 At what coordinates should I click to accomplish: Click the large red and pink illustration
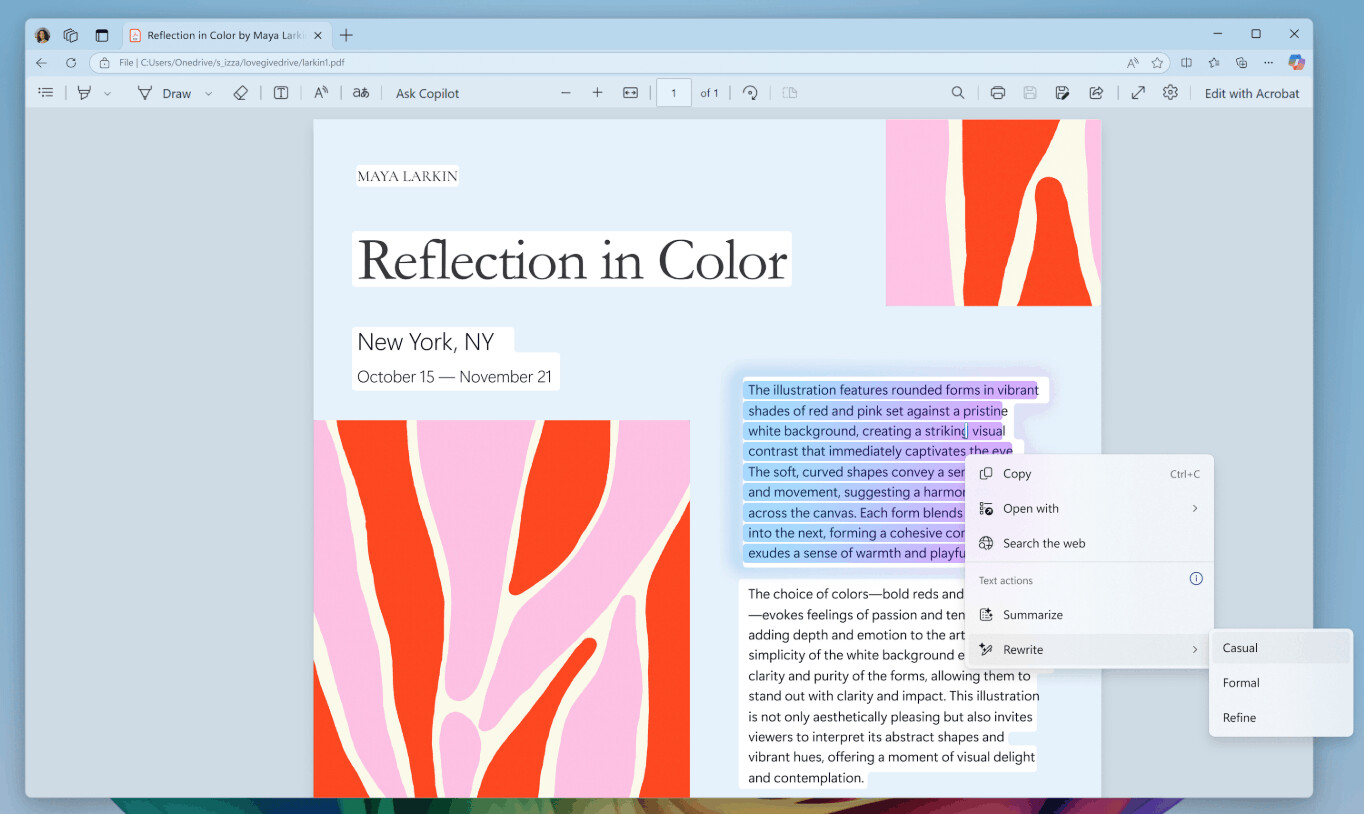tap(502, 609)
